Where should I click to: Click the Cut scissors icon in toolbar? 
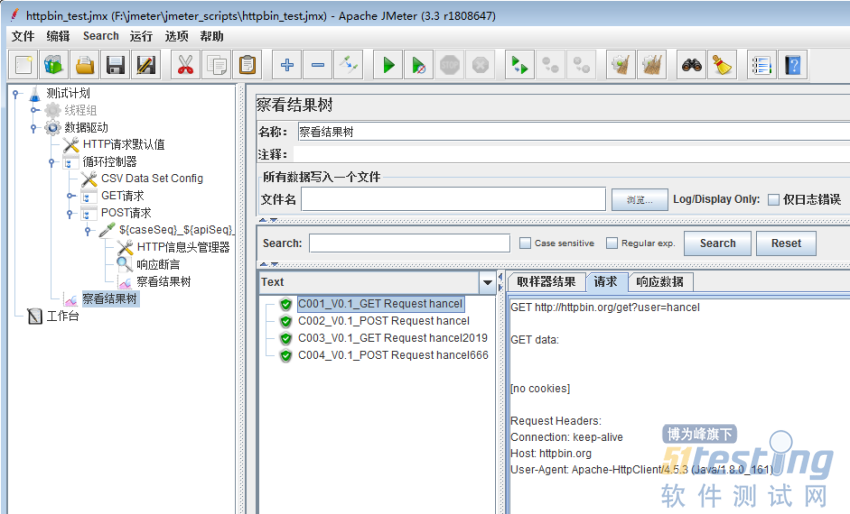[184, 66]
